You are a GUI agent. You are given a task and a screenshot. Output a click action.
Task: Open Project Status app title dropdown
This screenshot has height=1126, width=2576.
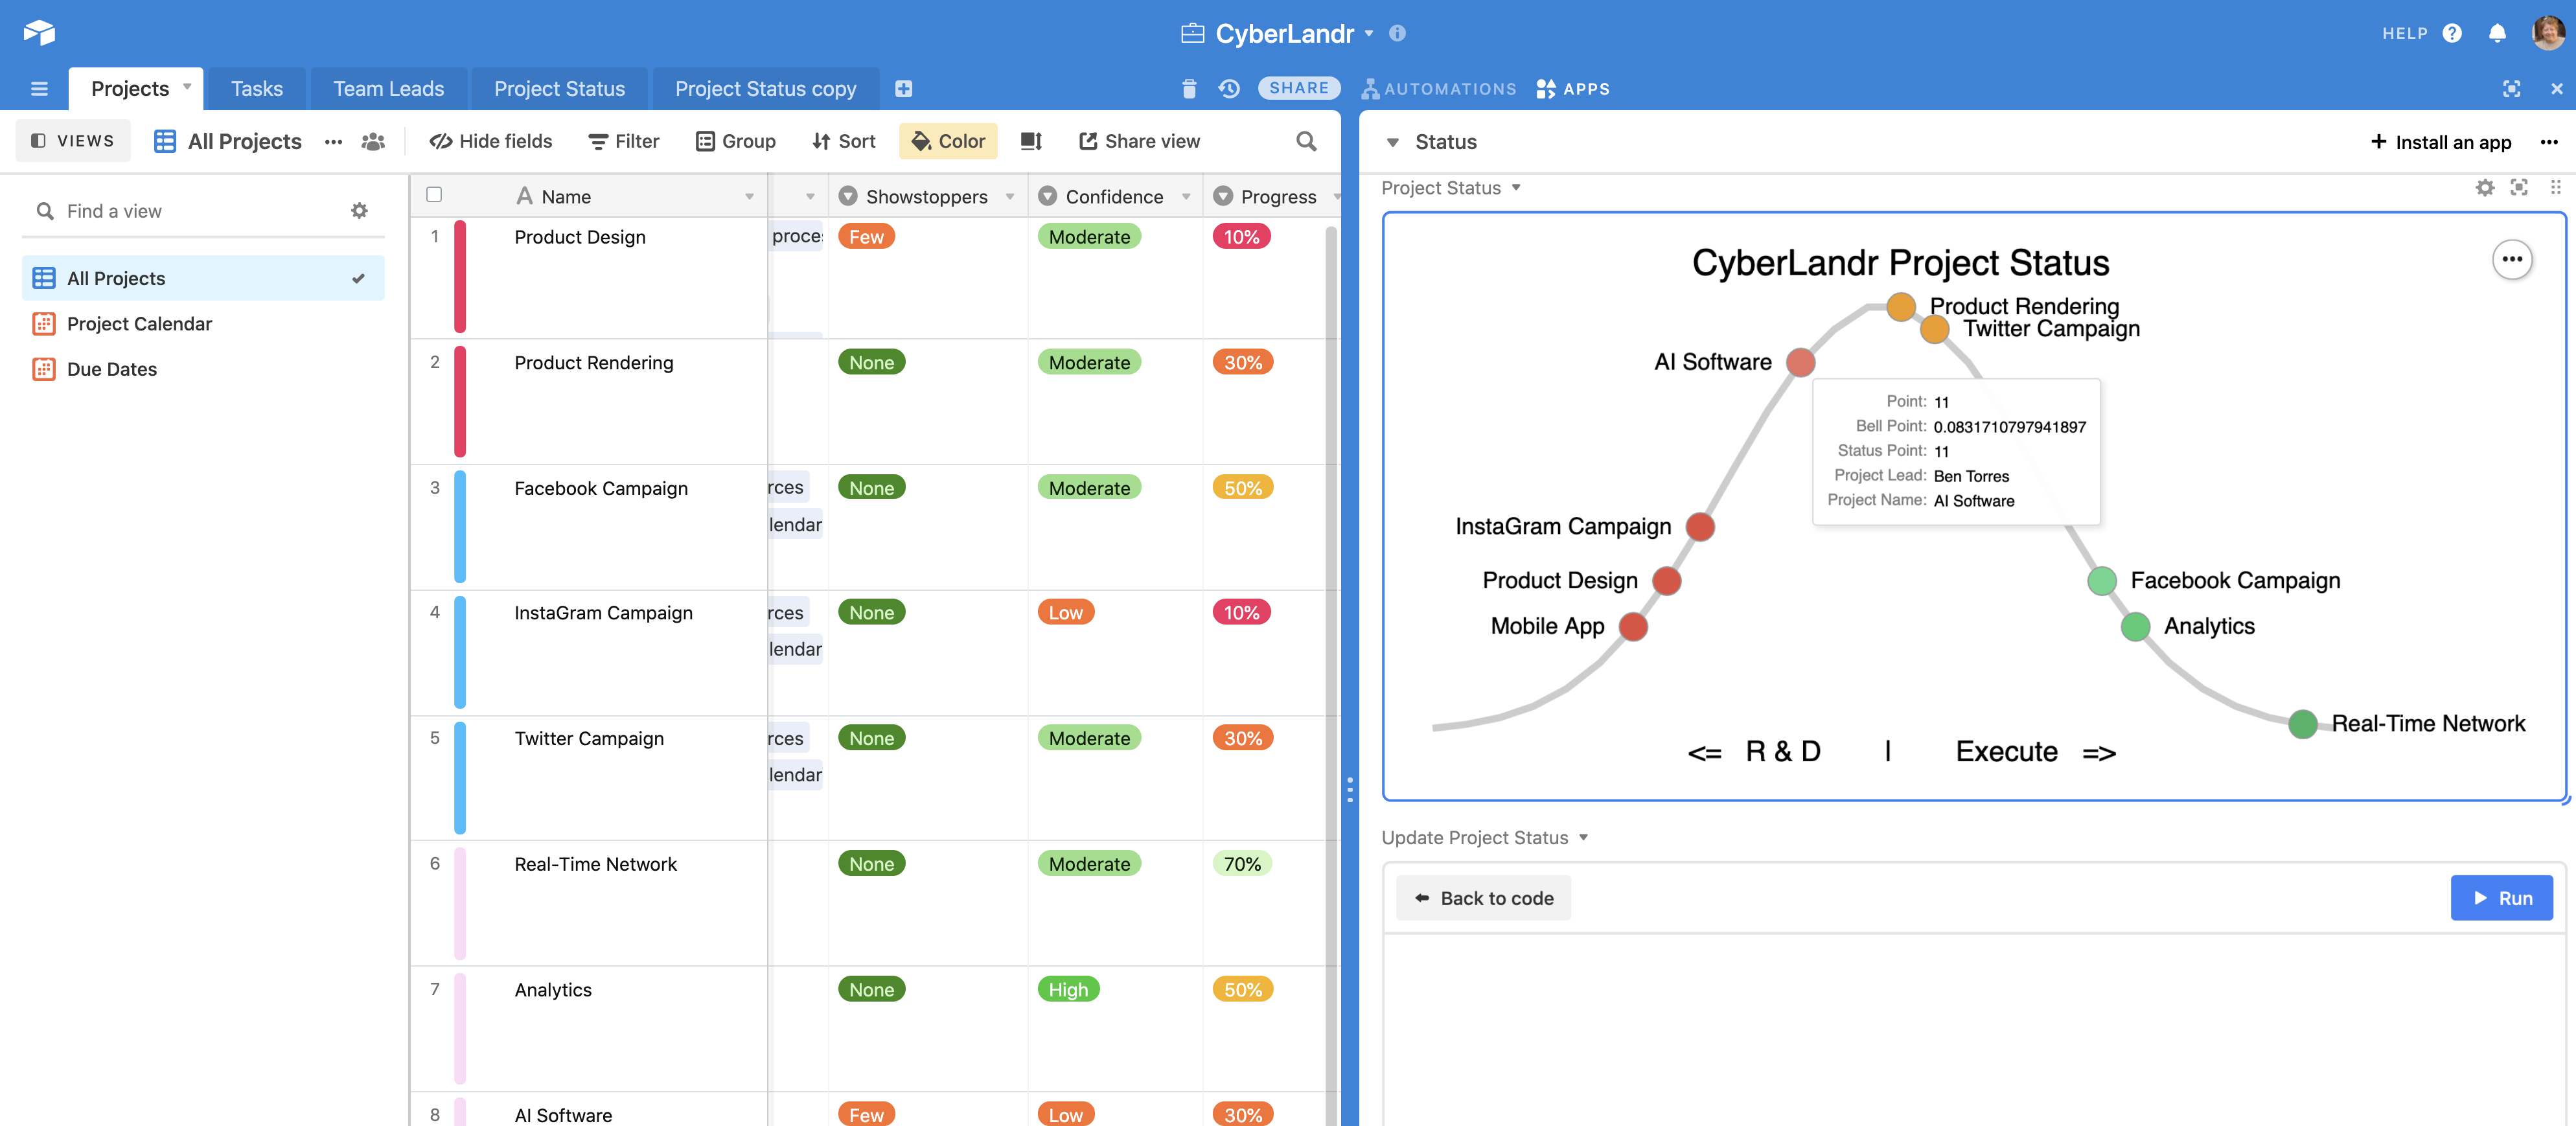(x=1516, y=188)
